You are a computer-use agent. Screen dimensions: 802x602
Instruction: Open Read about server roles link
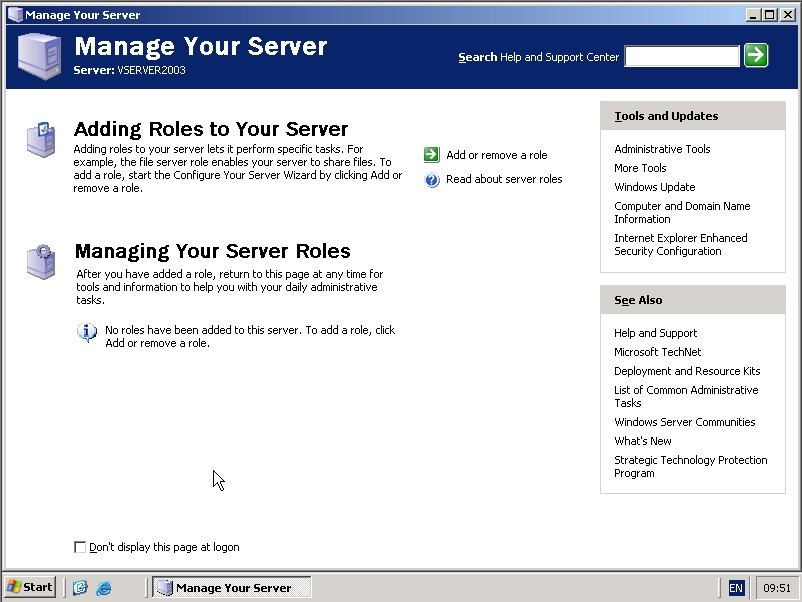coord(504,180)
